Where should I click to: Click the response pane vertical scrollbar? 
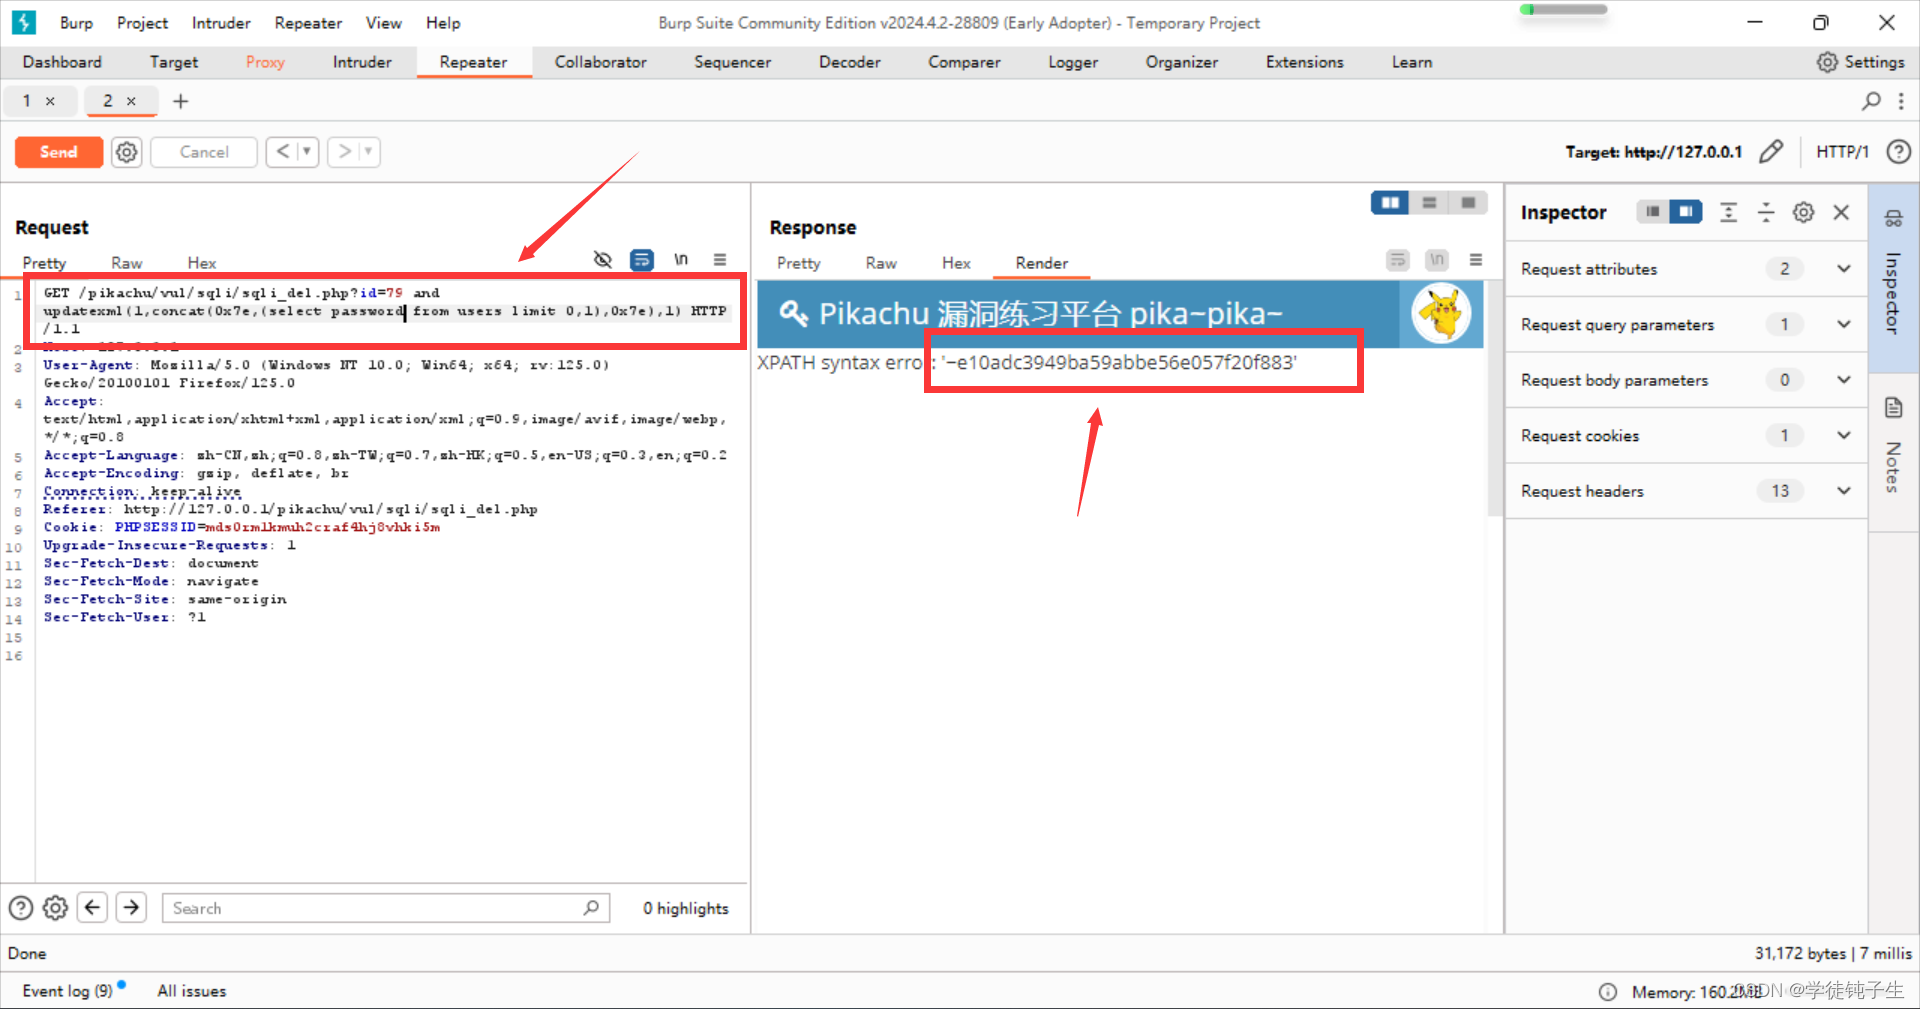click(x=1495, y=398)
